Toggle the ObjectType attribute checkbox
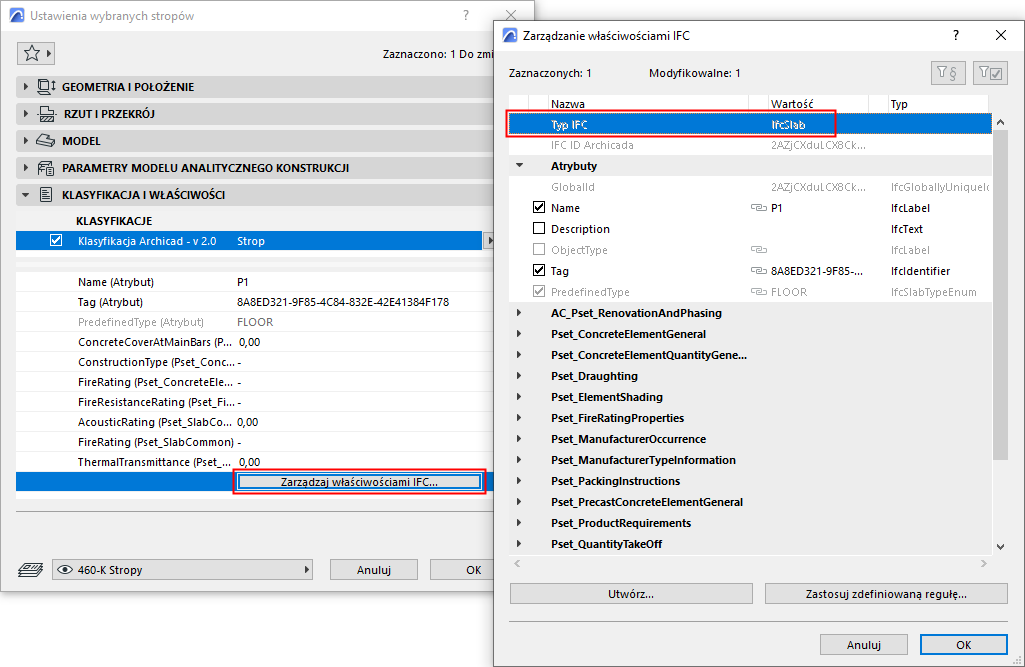 click(539, 249)
